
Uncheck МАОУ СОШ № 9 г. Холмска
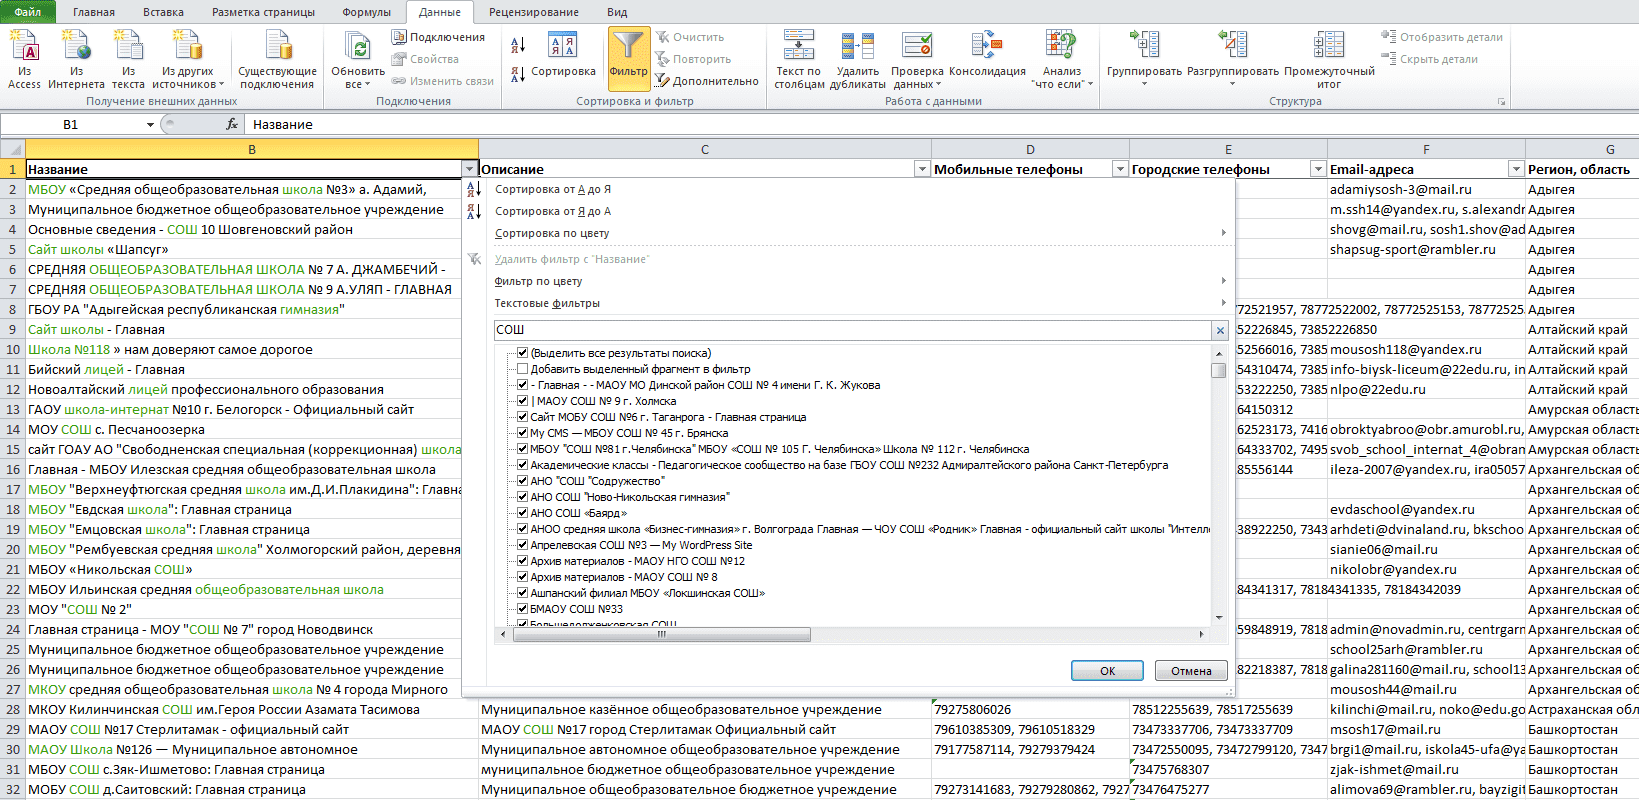tap(522, 401)
